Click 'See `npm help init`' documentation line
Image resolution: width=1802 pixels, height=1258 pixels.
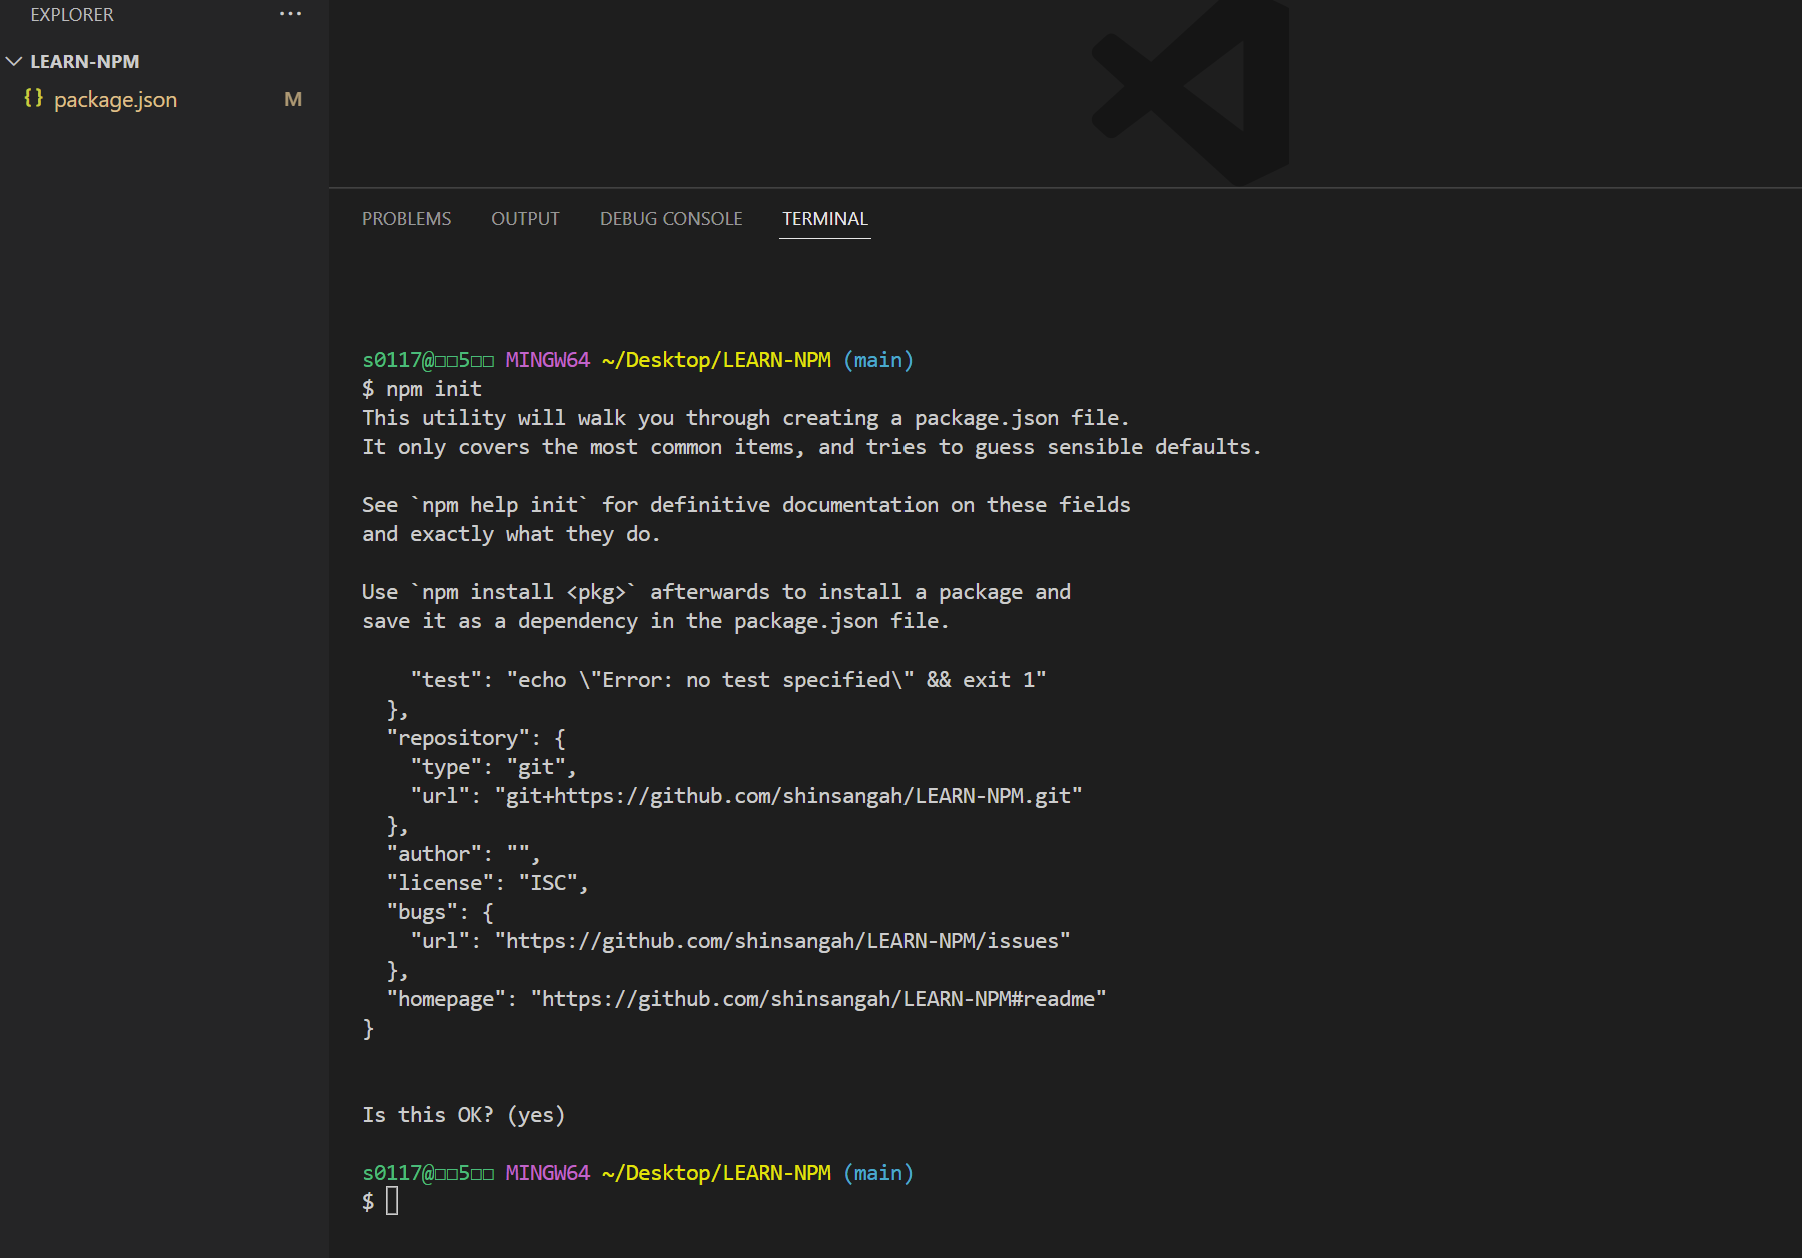(746, 505)
